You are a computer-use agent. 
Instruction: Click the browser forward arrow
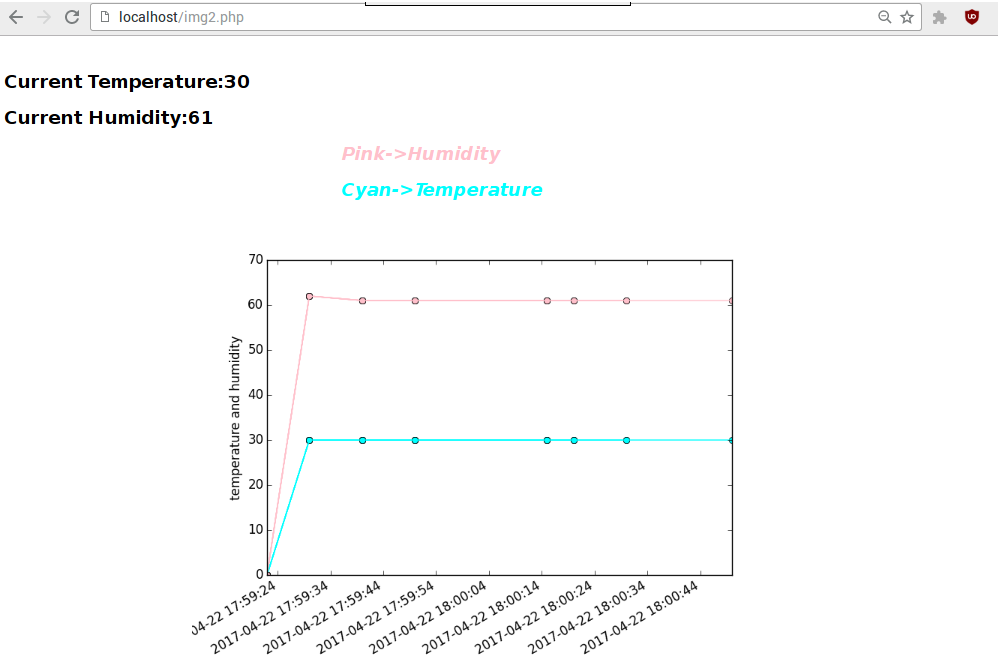44,17
